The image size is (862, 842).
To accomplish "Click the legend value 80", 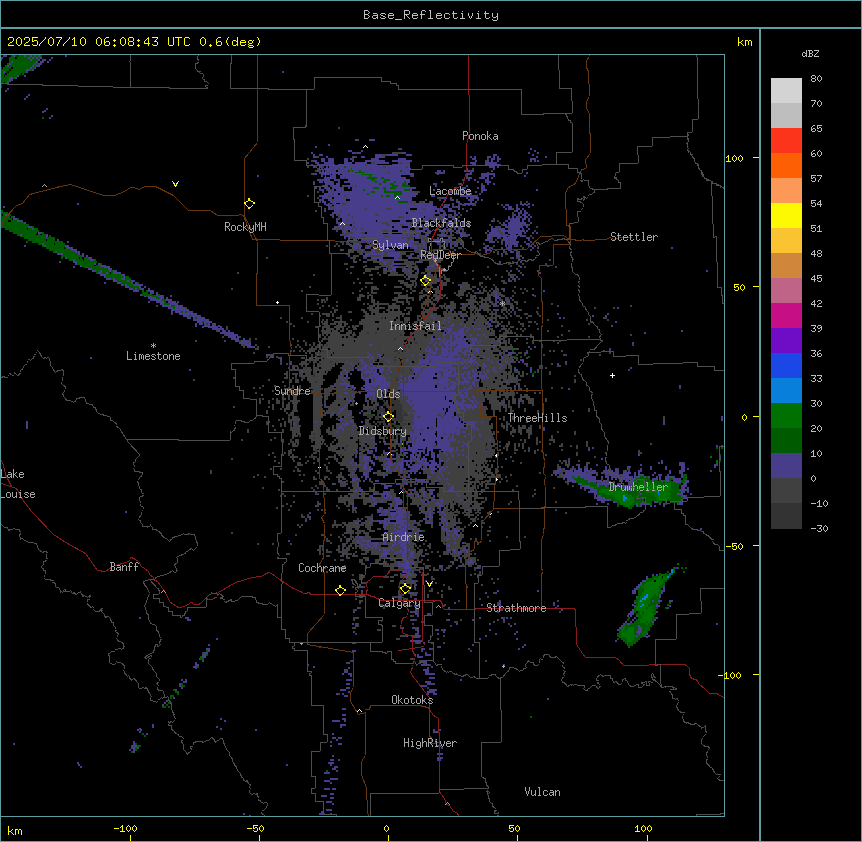I will (816, 79).
